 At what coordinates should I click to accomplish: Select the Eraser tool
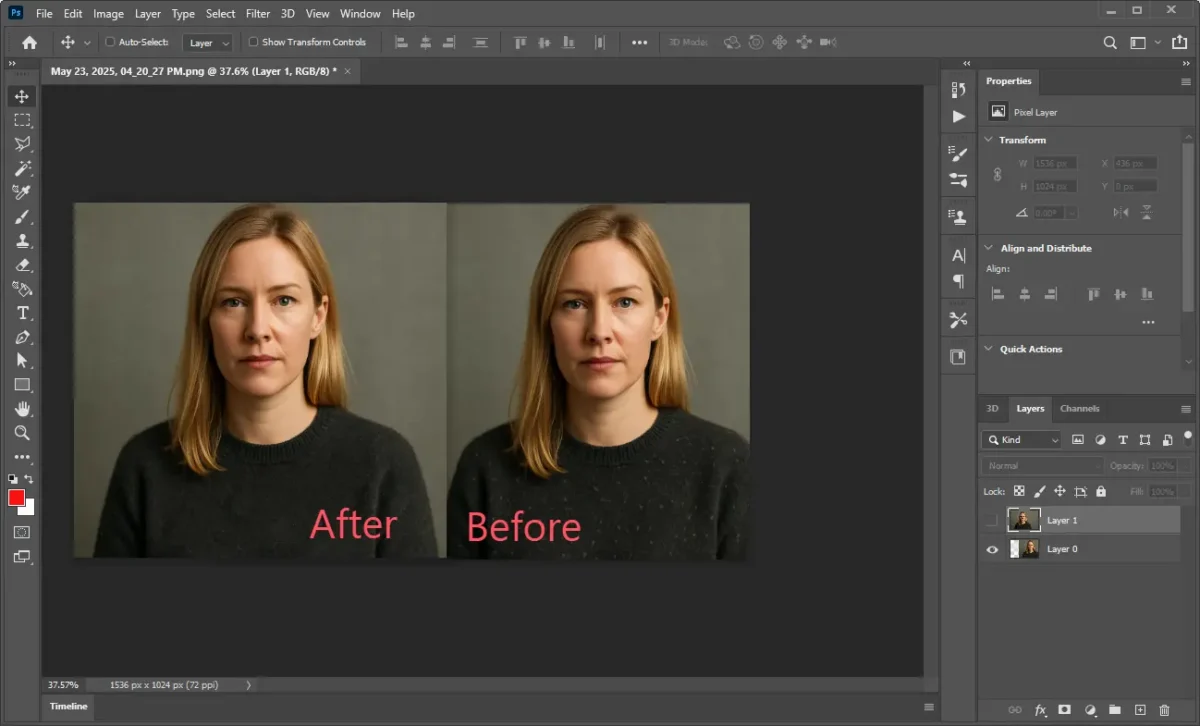pyautogui.click(x=22, y=265)
